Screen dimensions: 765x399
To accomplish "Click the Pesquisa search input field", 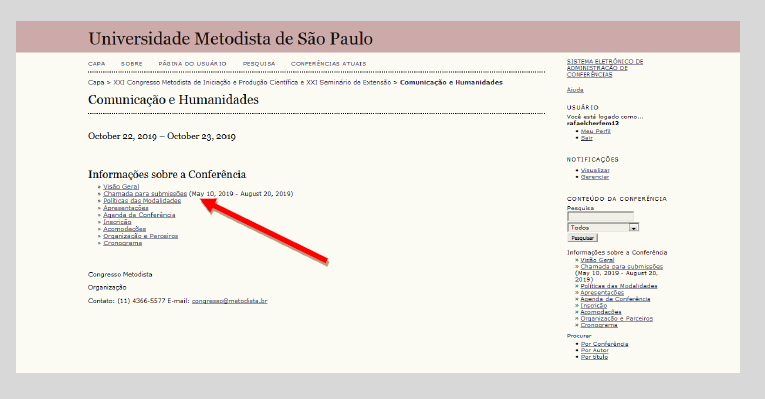I will tap(600, 216).
